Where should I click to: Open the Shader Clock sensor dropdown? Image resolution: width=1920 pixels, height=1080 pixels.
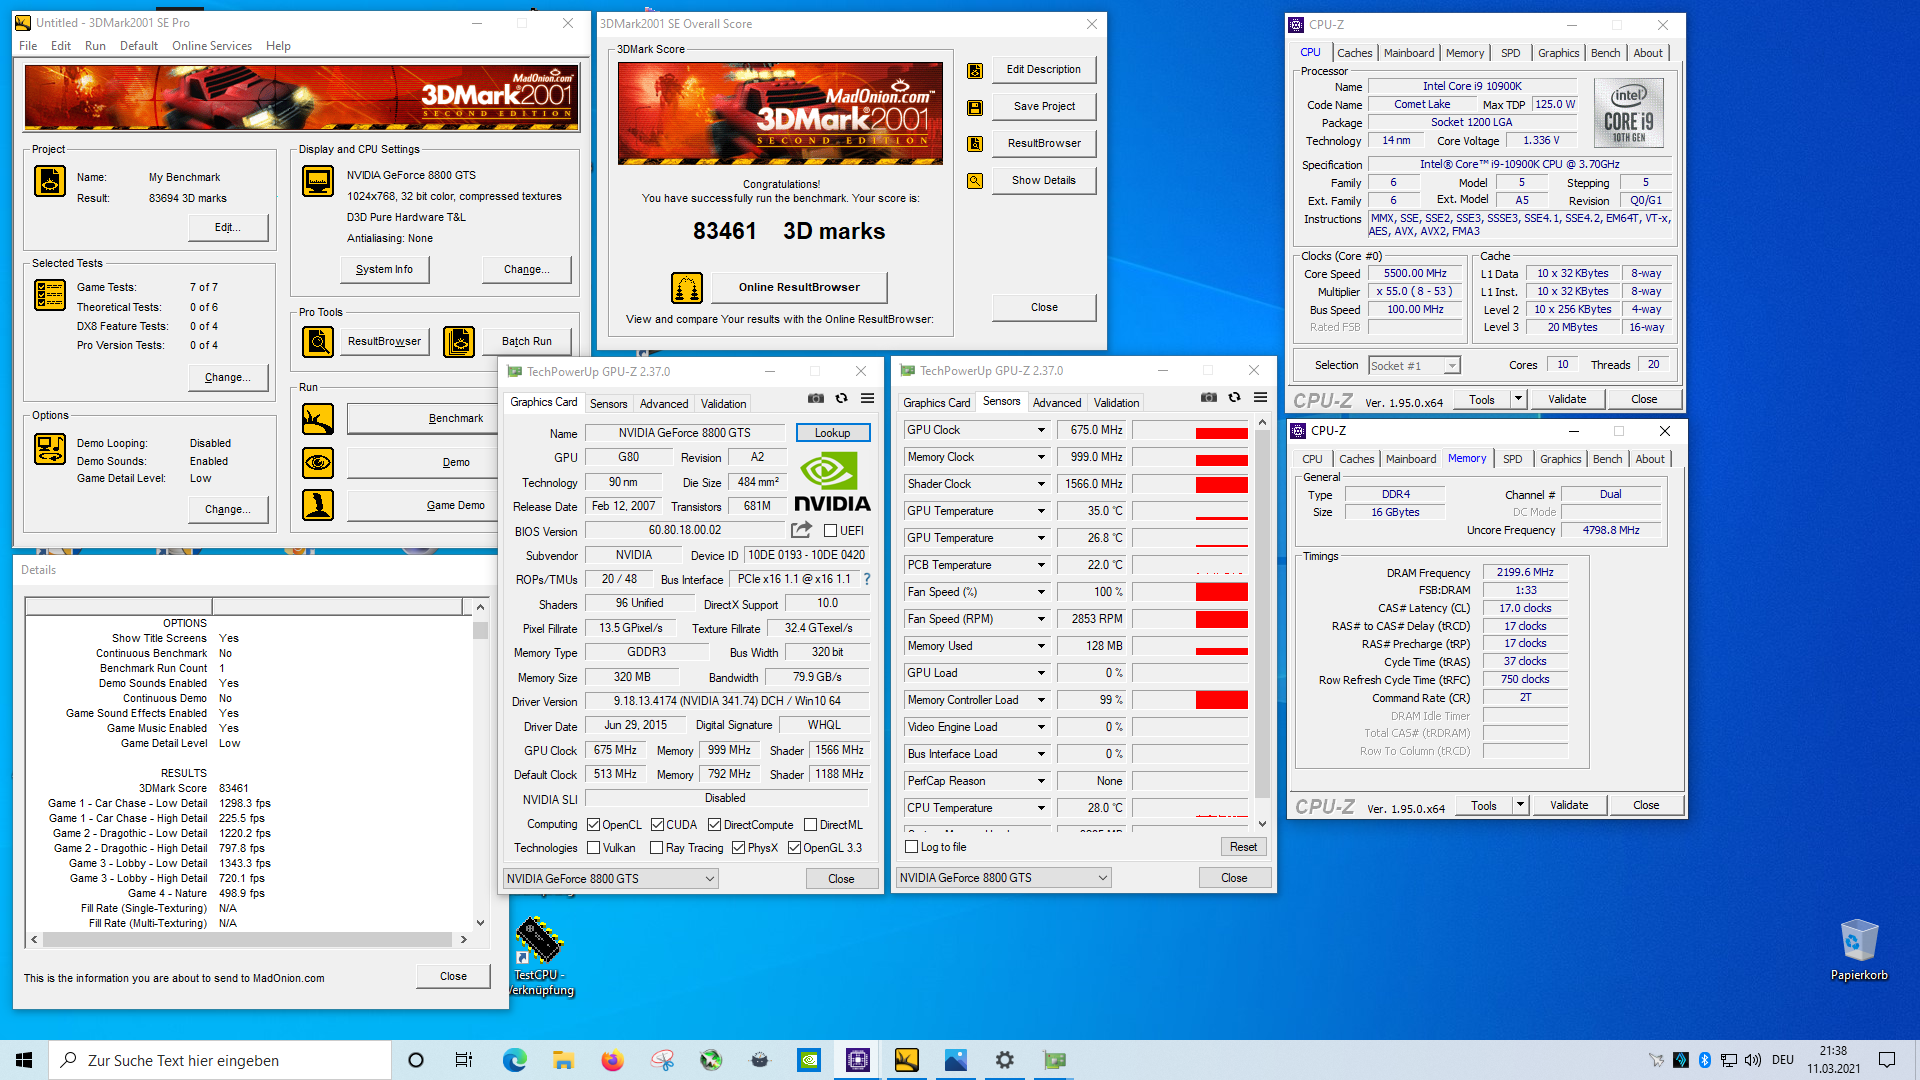coord(1041,484)
